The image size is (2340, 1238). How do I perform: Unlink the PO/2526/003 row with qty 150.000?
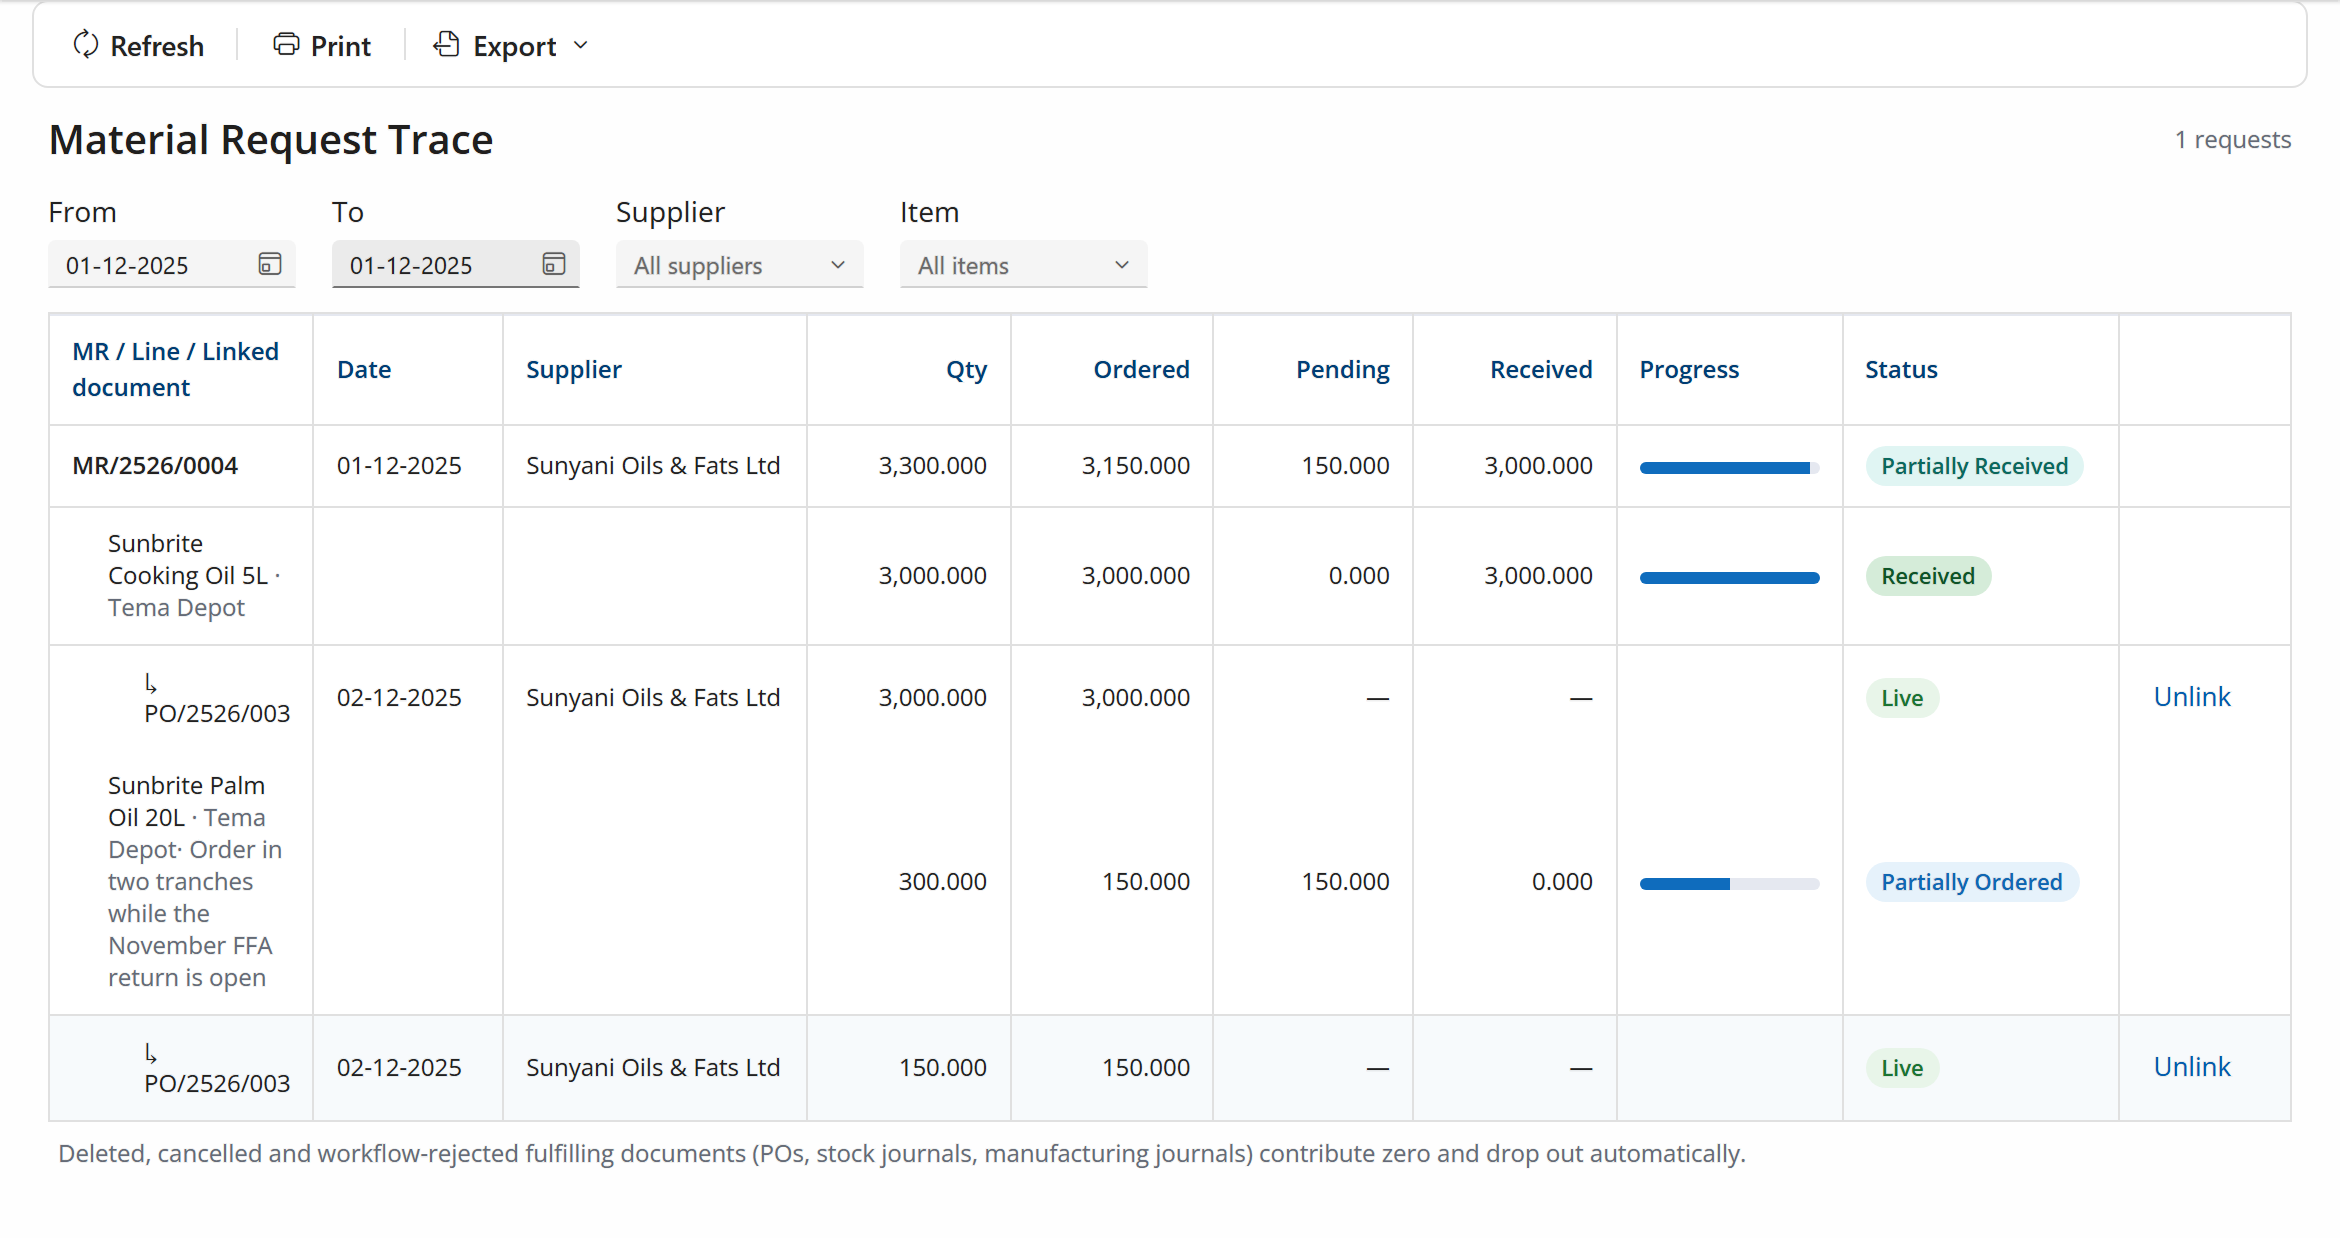[2191, 1067]
